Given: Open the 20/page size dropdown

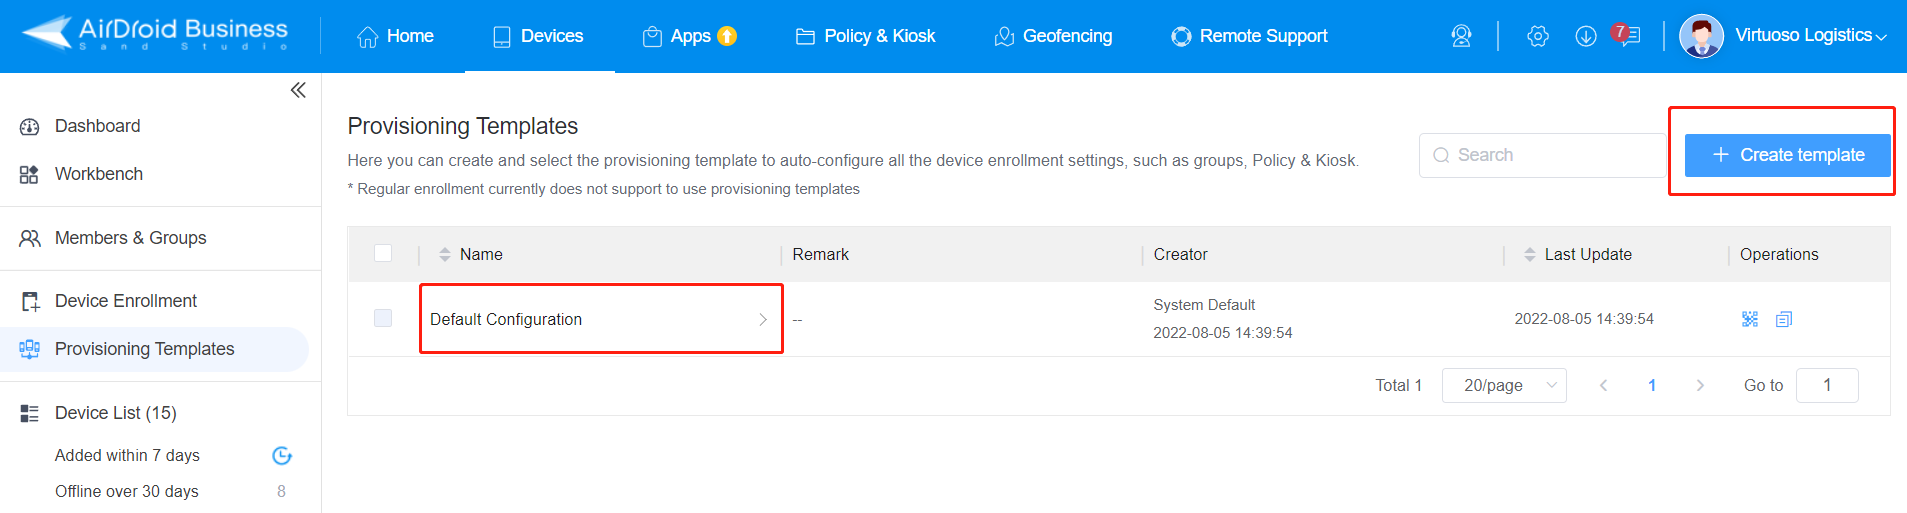Looking at the screenshot, I should click(x=1504, y=385).
